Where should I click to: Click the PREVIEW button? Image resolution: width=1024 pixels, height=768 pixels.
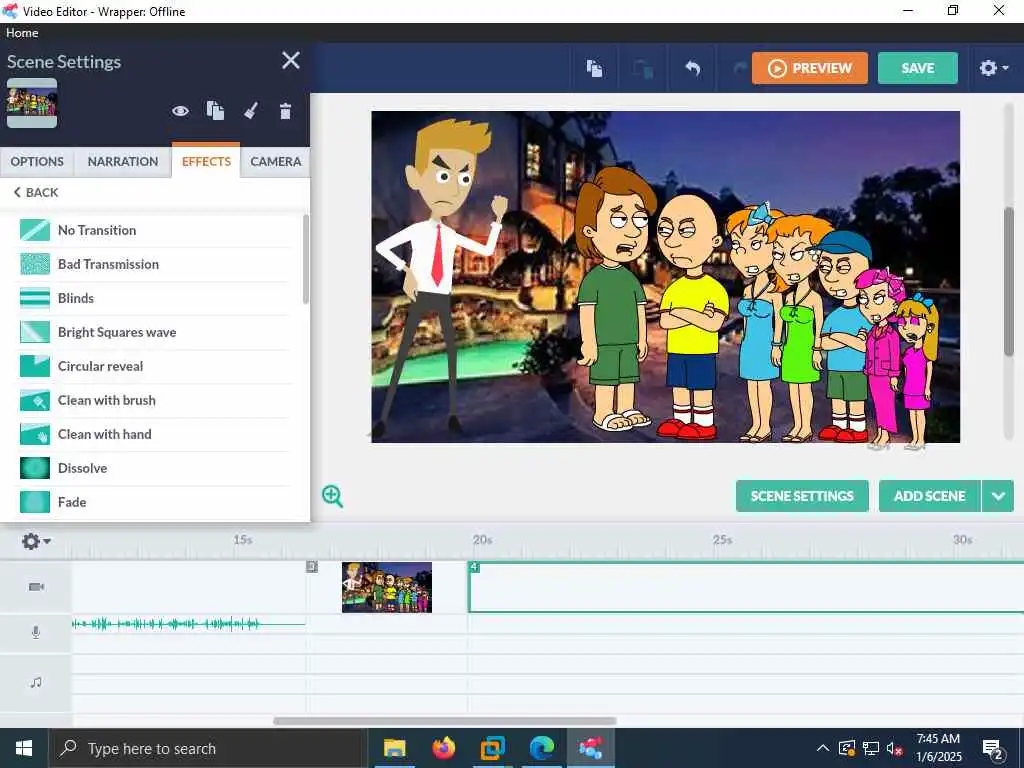pyautogui.click(x=810, y=68)
